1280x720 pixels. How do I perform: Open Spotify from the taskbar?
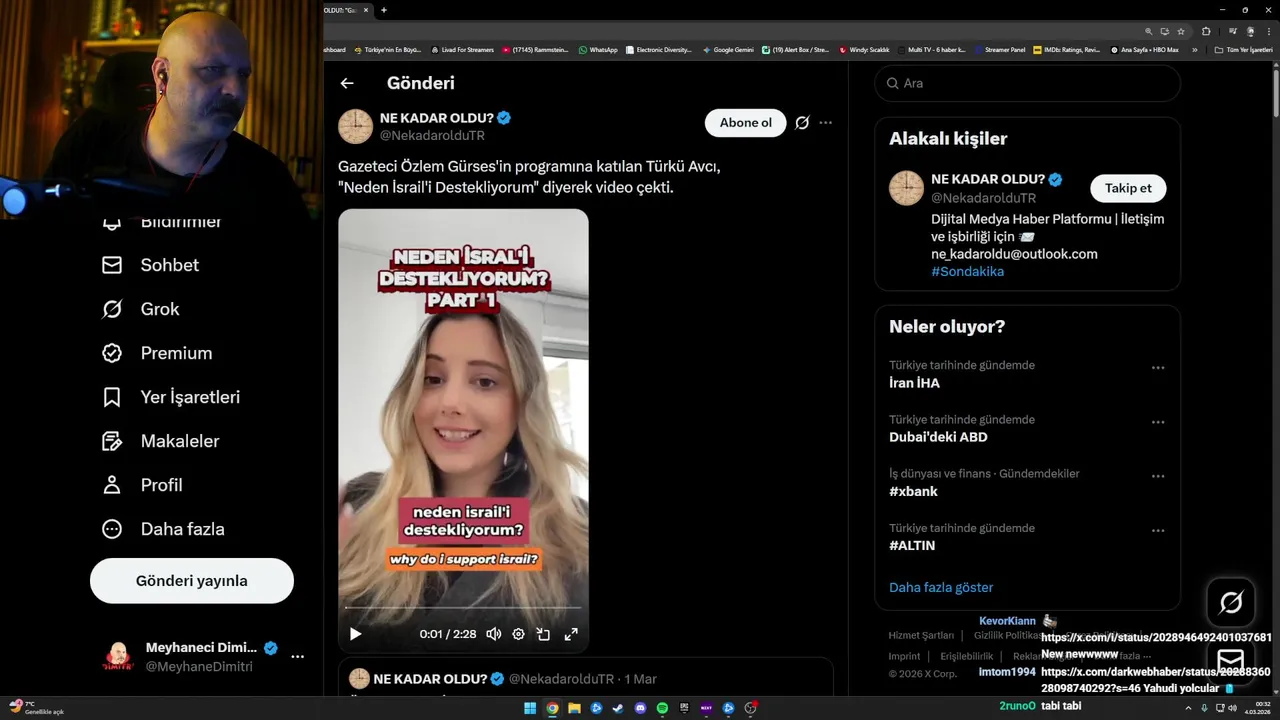pyautogui.click(x=662, y=708)
